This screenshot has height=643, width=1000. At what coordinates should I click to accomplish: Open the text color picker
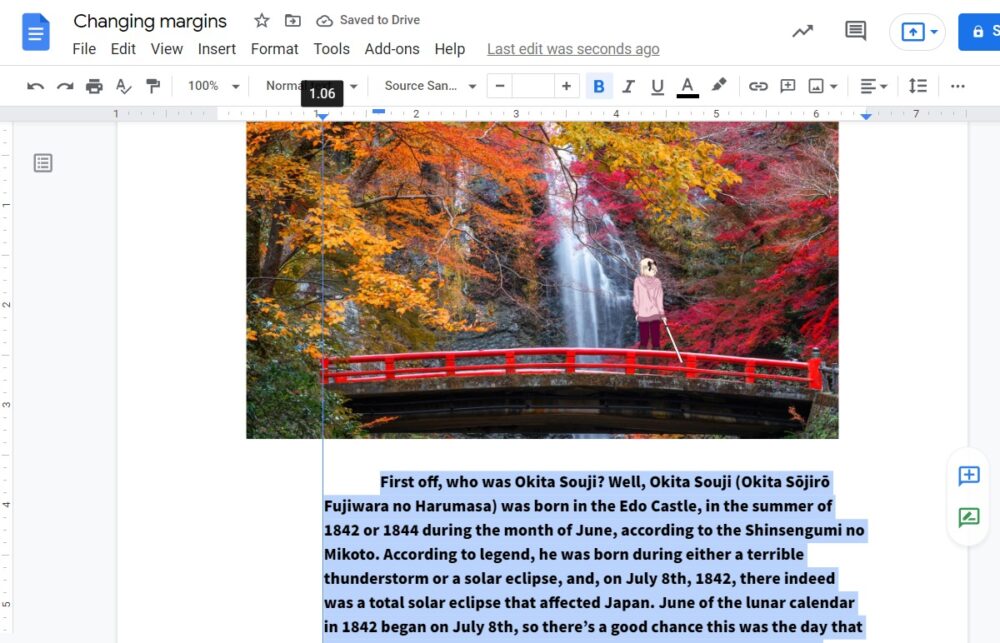(687, 86)
